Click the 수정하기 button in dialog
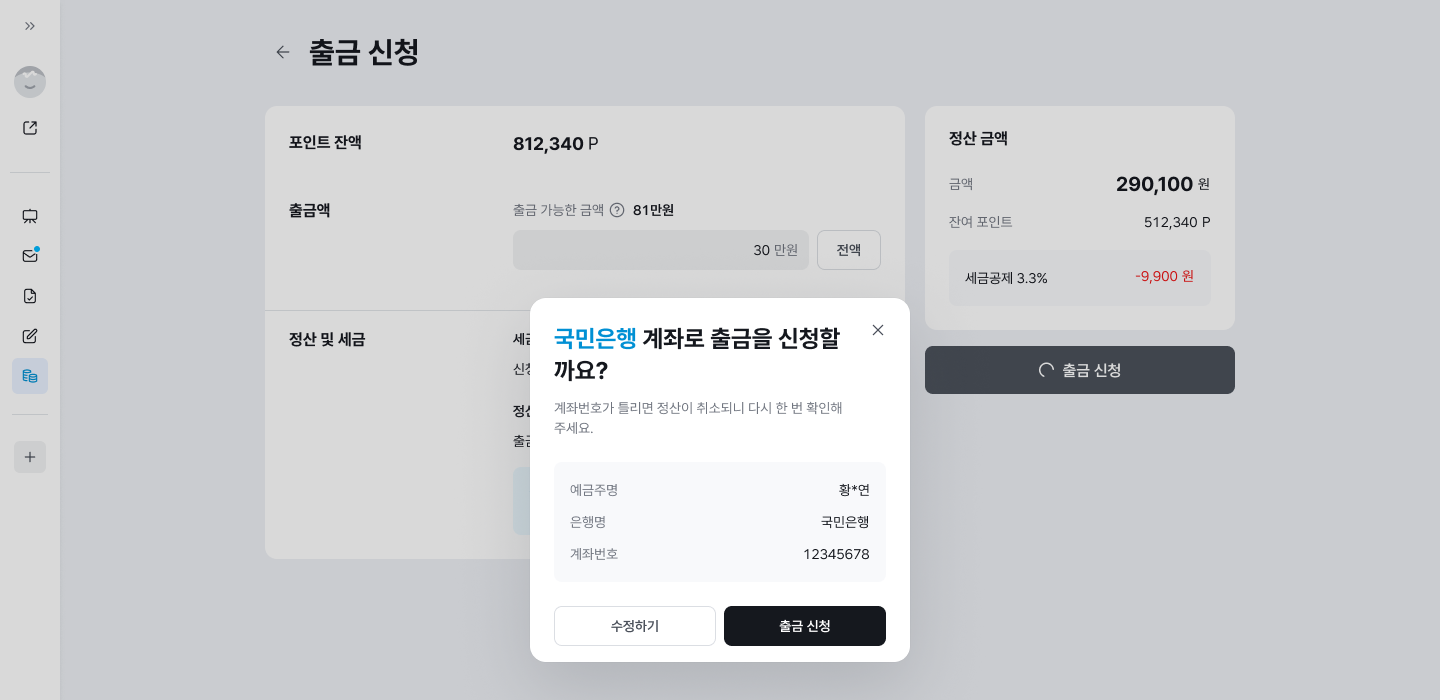1440x700 pixels. pos(635,626)
